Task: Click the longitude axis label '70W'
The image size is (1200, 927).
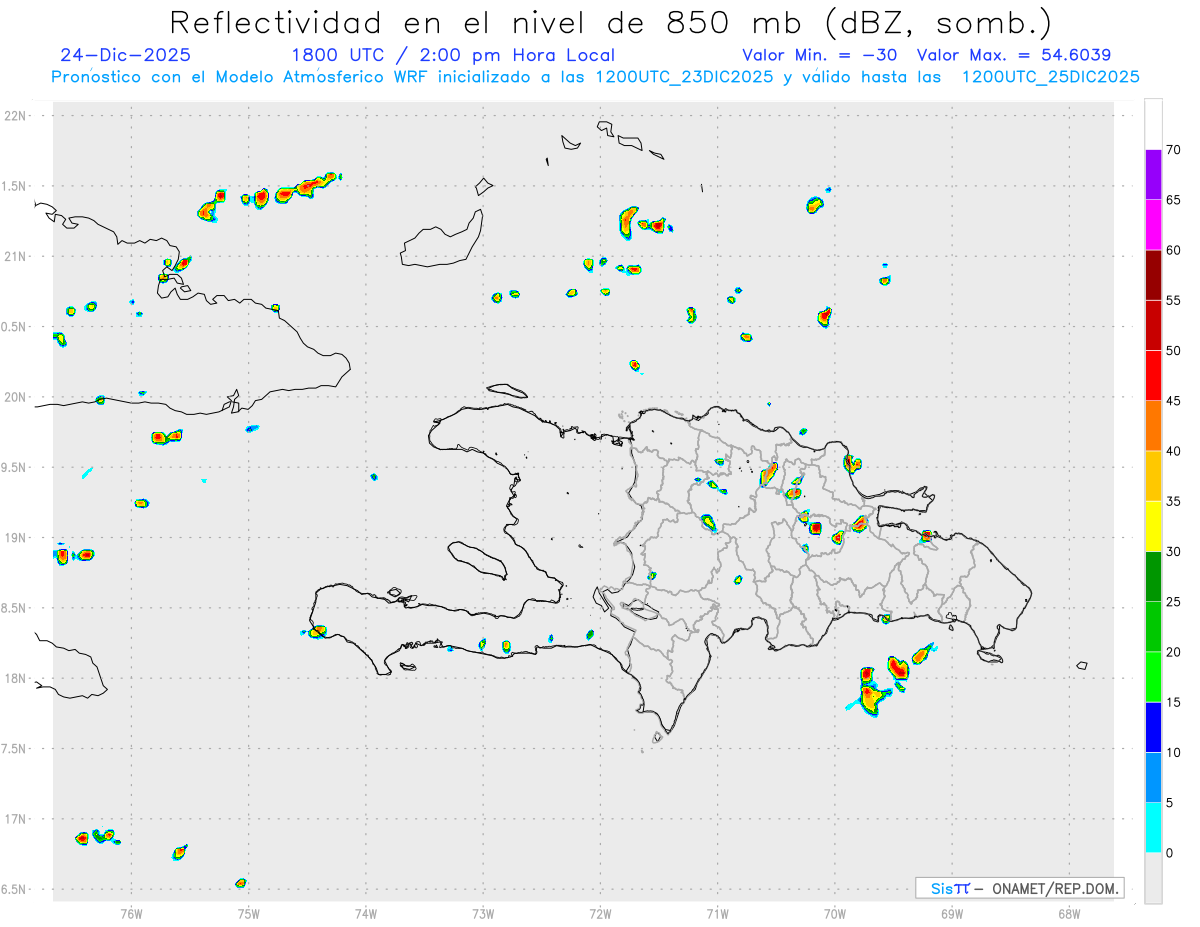Action: (x=835, y=913)
